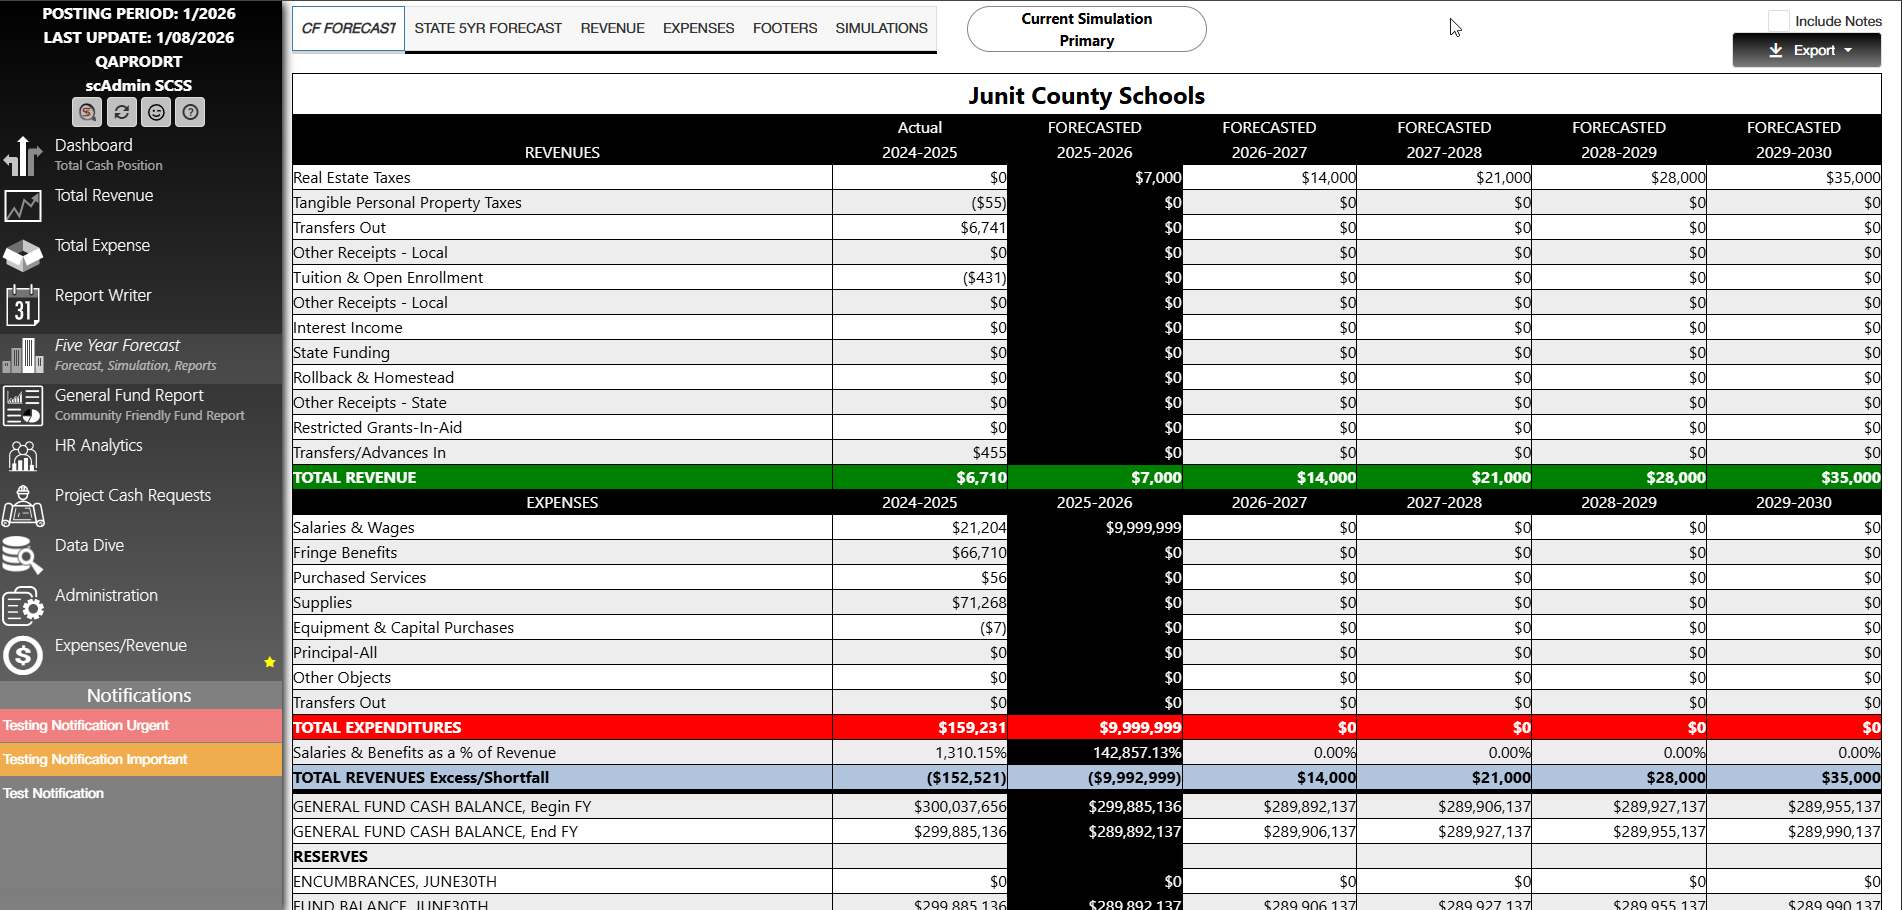Switch to the EXPENSES tab
The width and height of the screenshot is (1902, 910).
(698, 28)
